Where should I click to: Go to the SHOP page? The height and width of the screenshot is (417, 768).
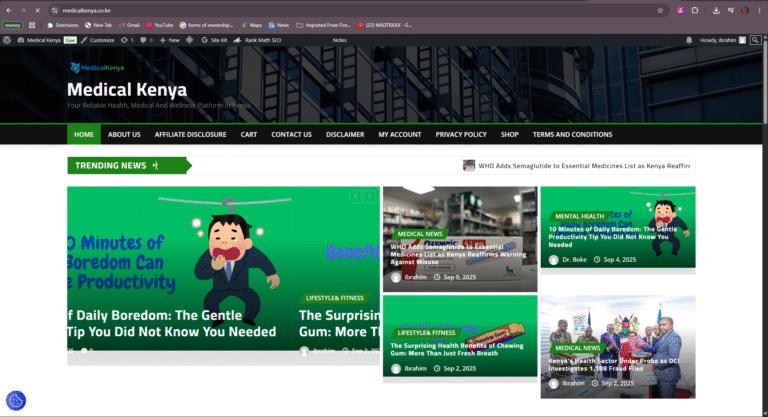point(509,134)
